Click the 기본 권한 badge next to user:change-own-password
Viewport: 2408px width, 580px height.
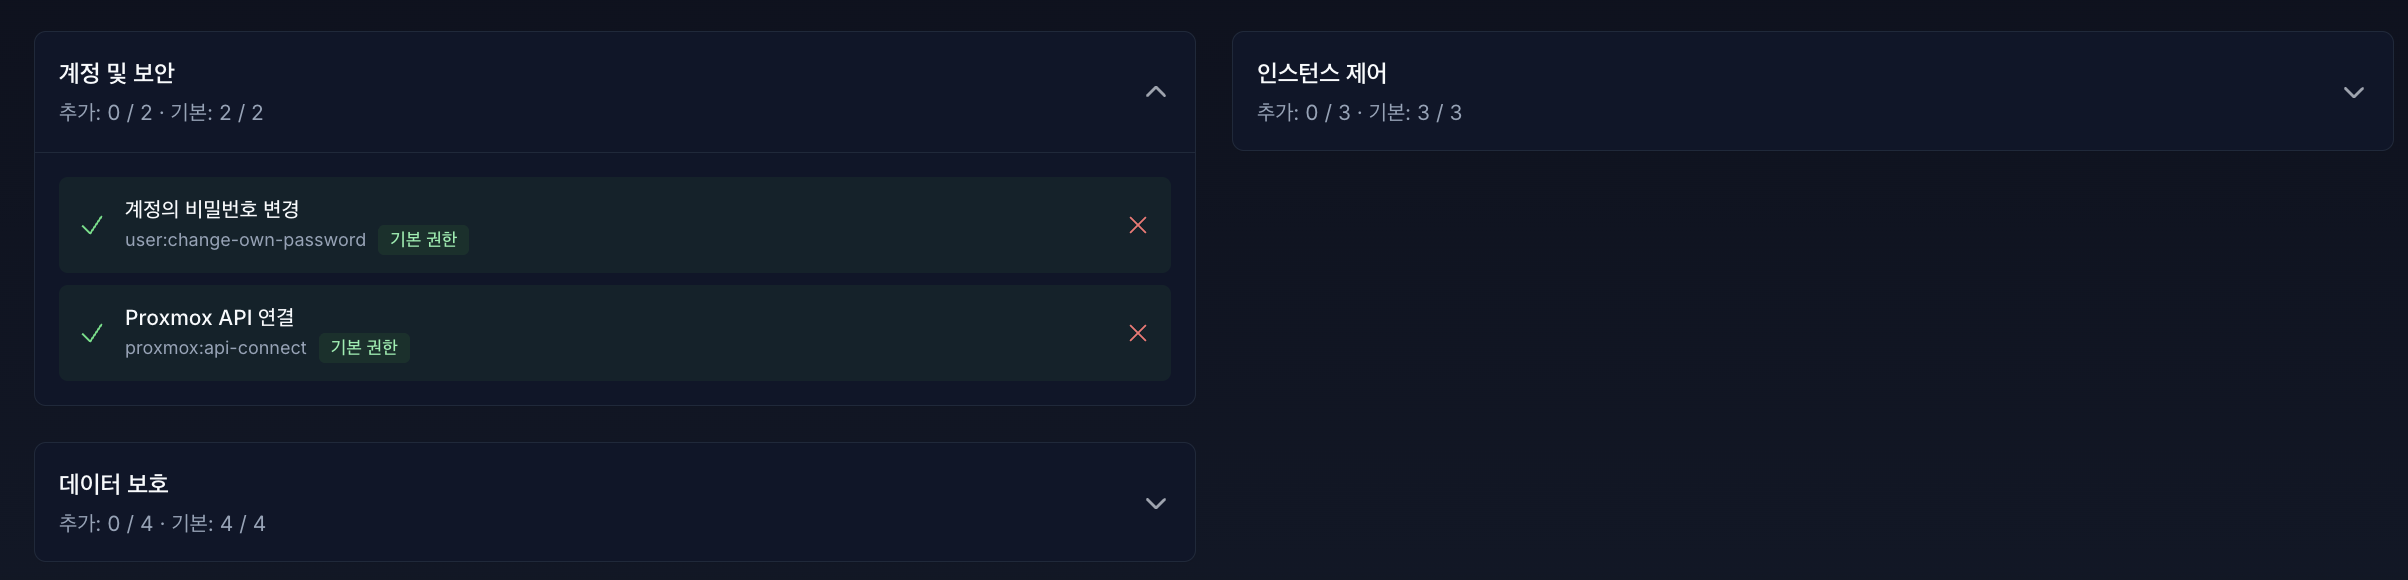(424, 240)
